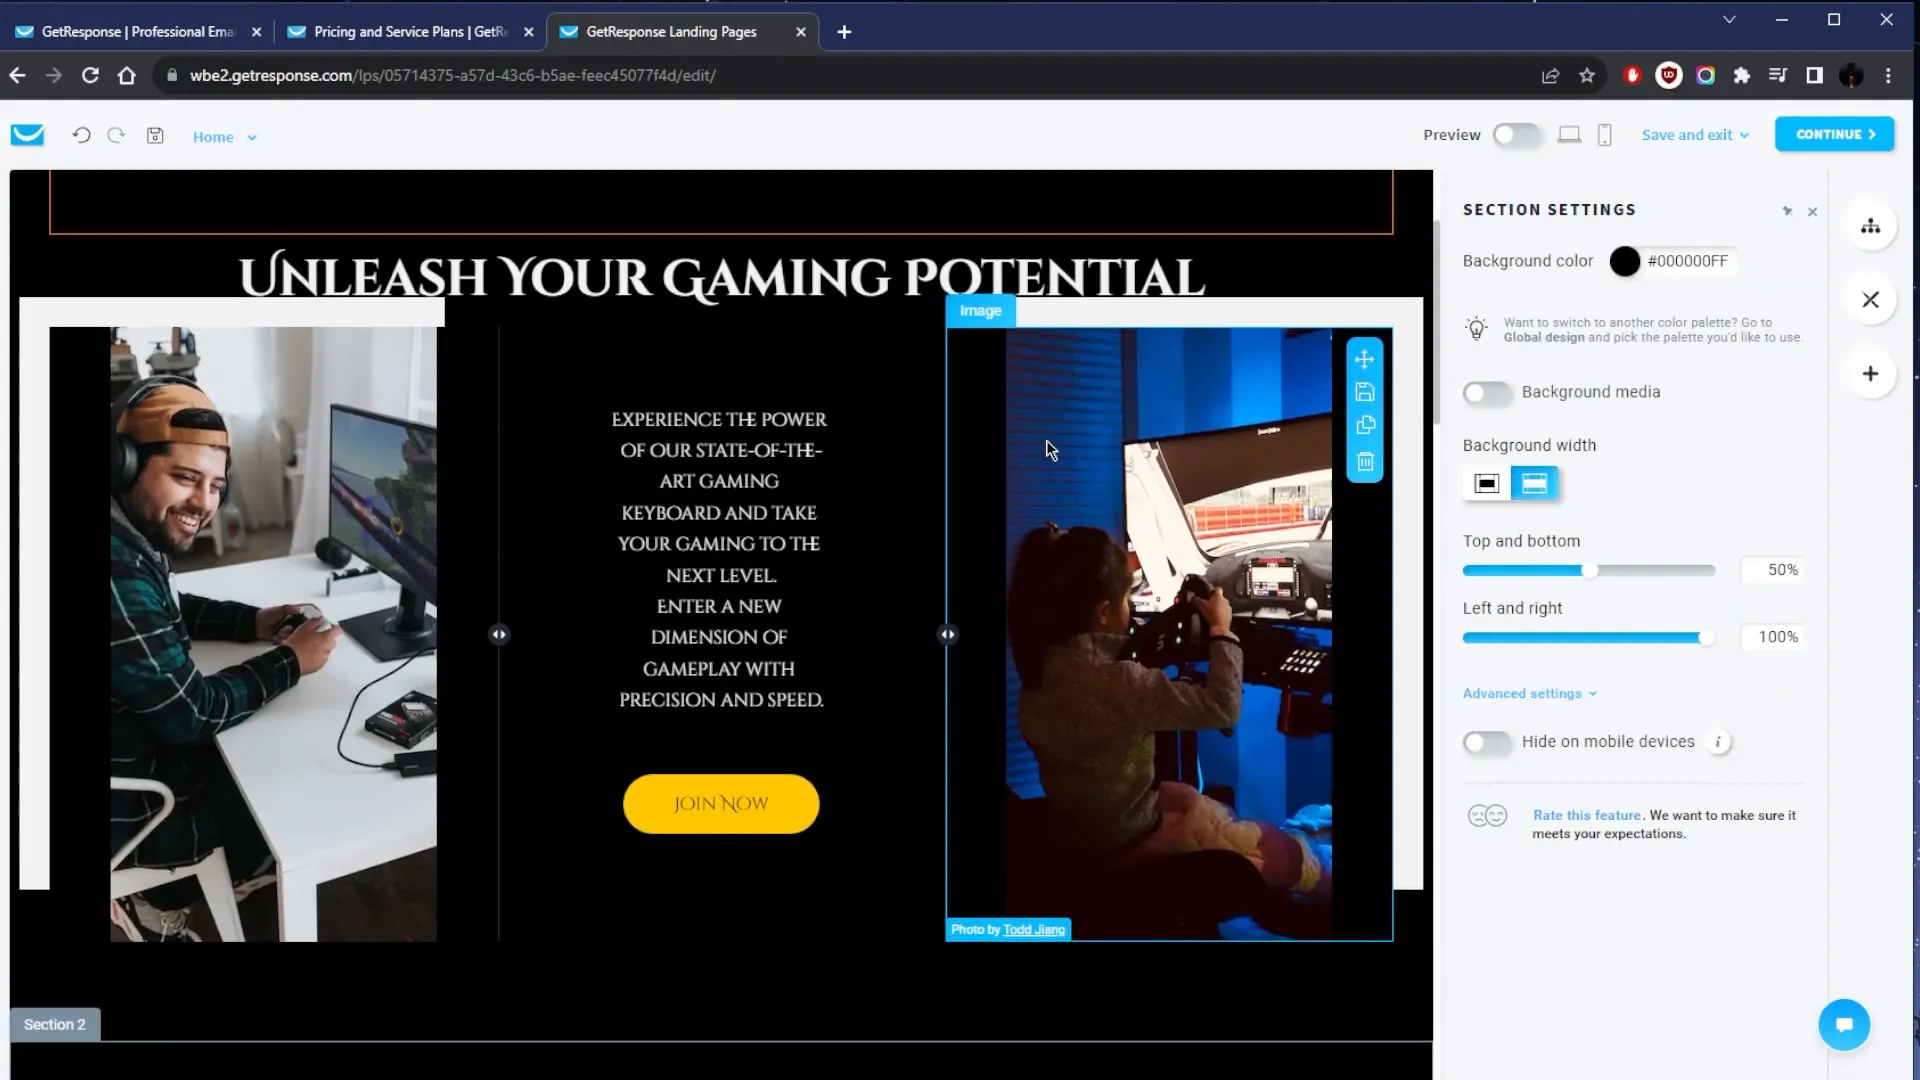Toggle Background media switch
Viewport: 1920px width, 1080px height.
[x=1486, y=392]
